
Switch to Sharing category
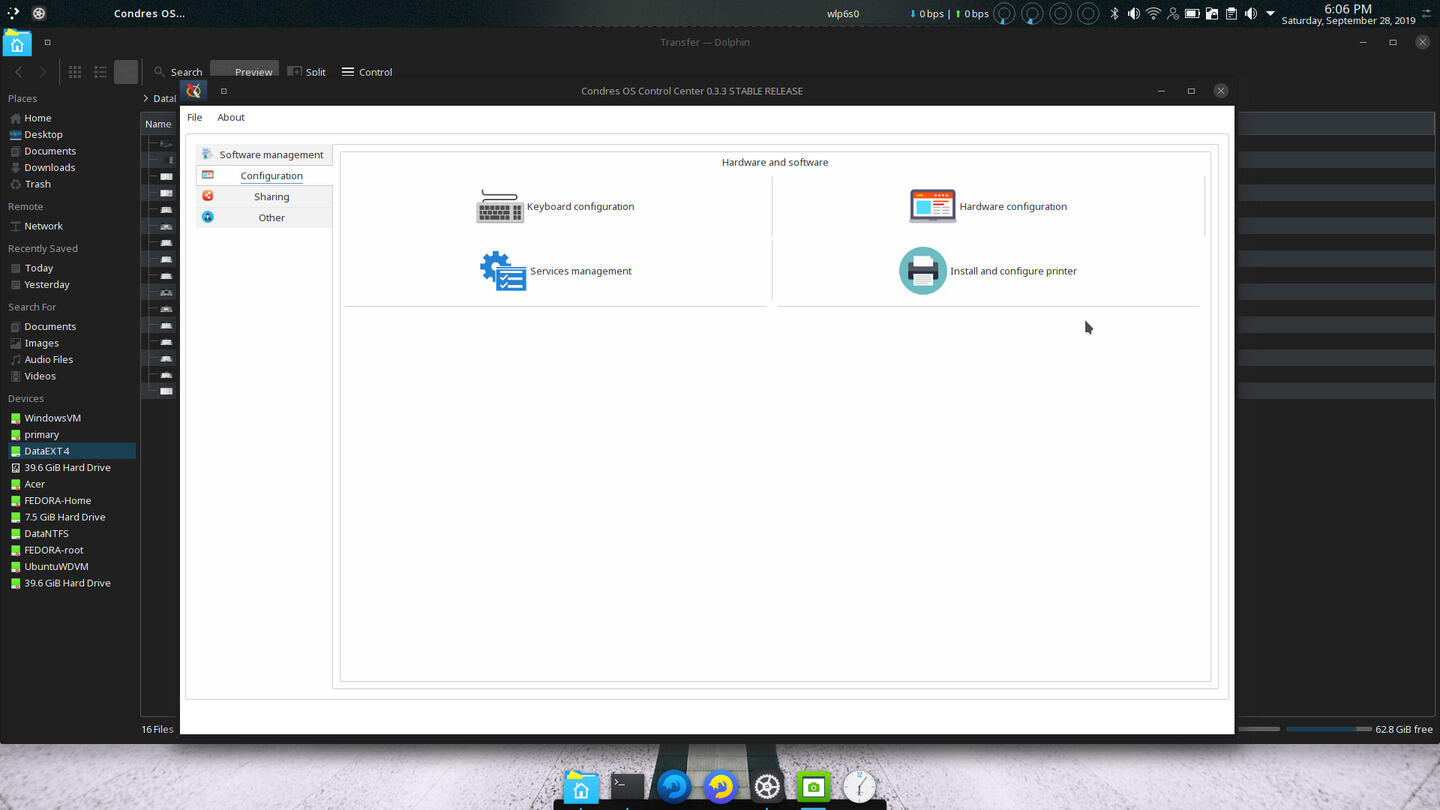pos(264,197)
